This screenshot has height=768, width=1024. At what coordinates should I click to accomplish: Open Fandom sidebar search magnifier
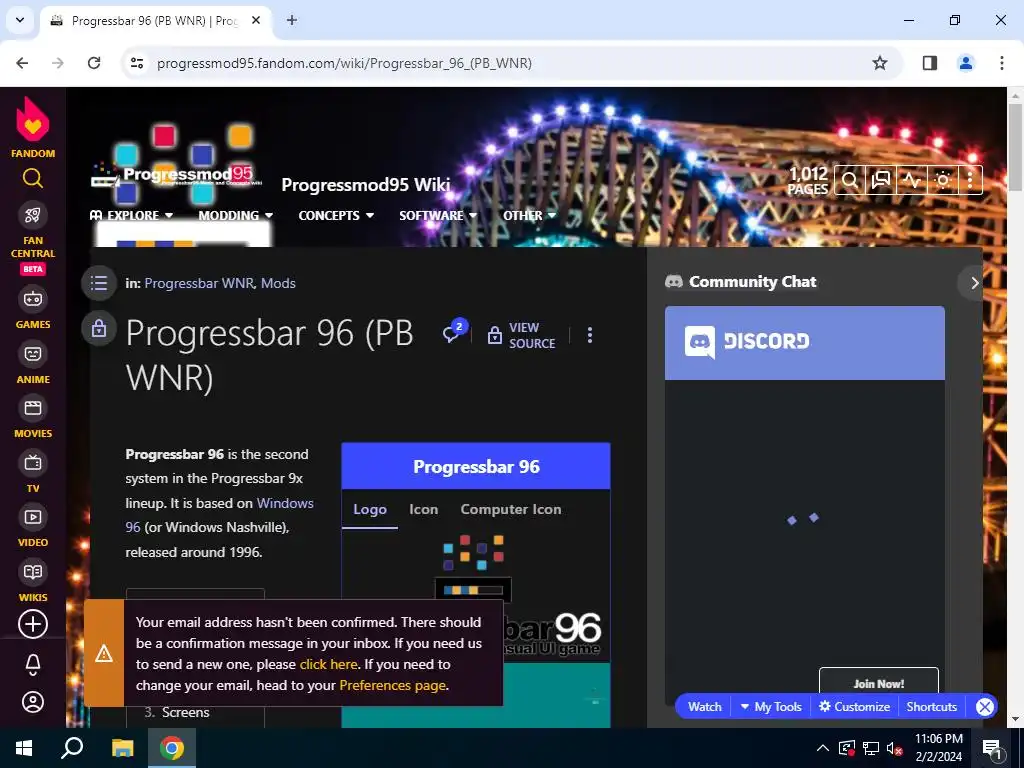click(x=33, y=178)
